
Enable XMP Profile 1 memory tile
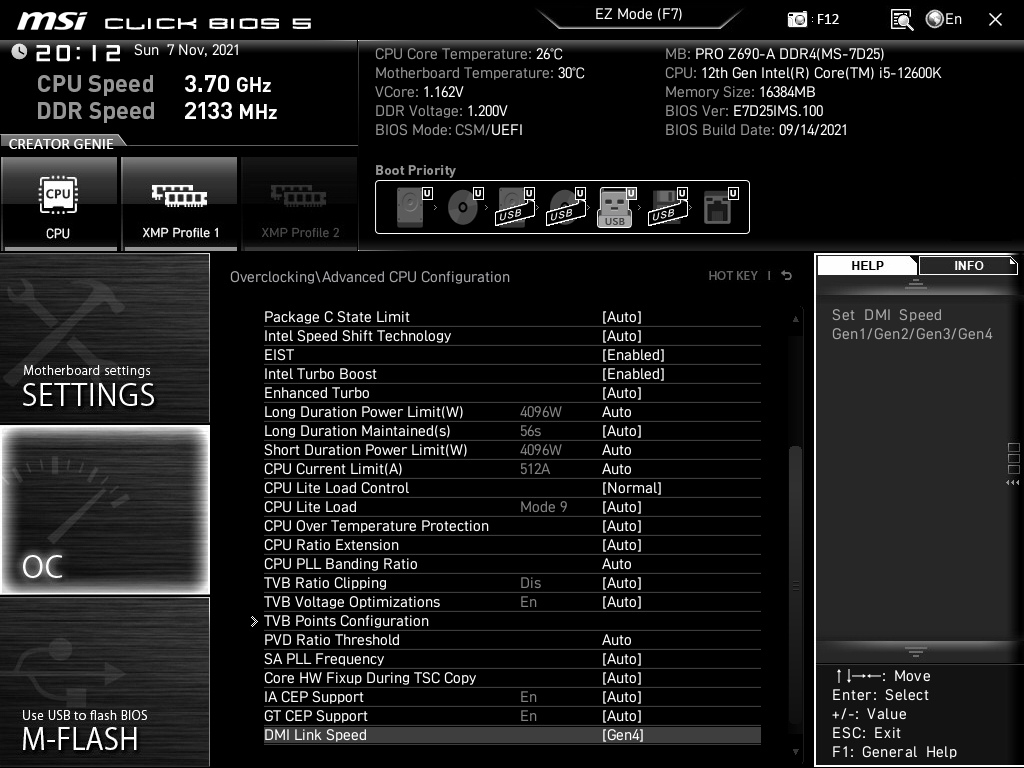tap(180, 204)
